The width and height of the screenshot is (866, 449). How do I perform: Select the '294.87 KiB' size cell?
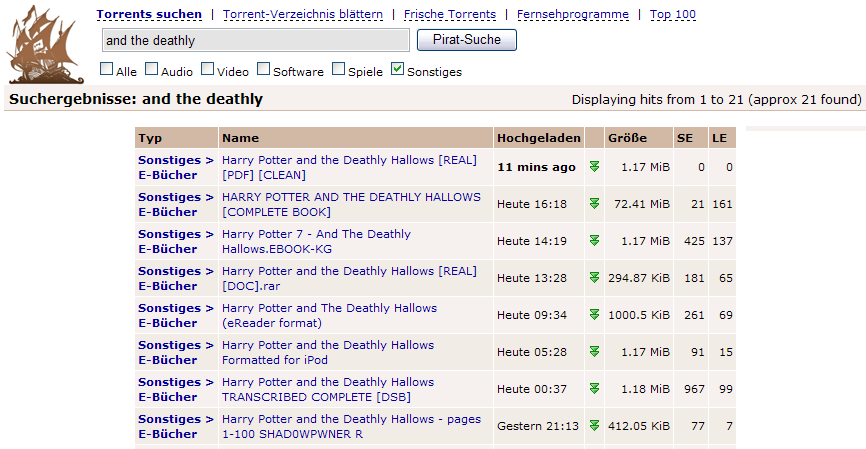pos(639,278)
